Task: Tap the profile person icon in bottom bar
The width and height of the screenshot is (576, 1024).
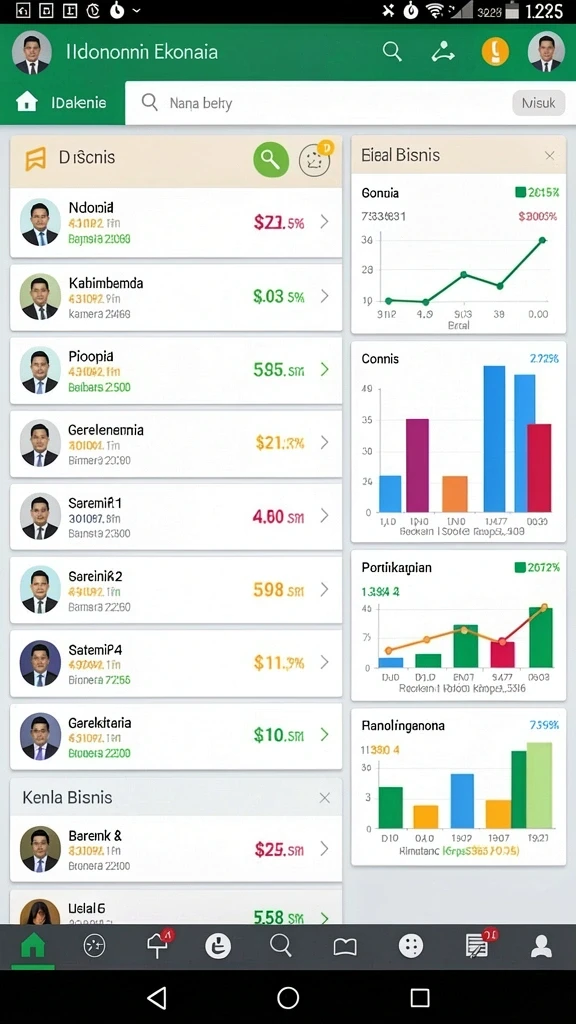Action: tap(541, 946)
